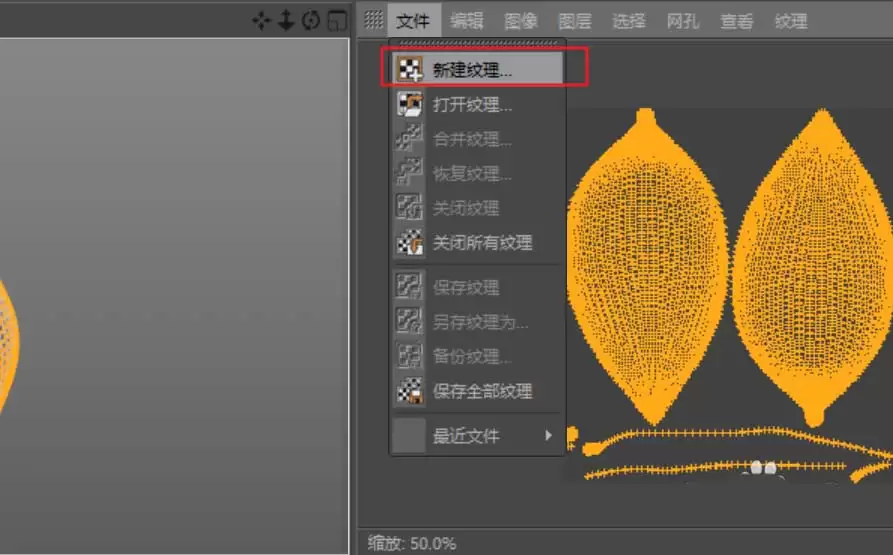Select the 合并纹理... menu entry

point(477,139)
